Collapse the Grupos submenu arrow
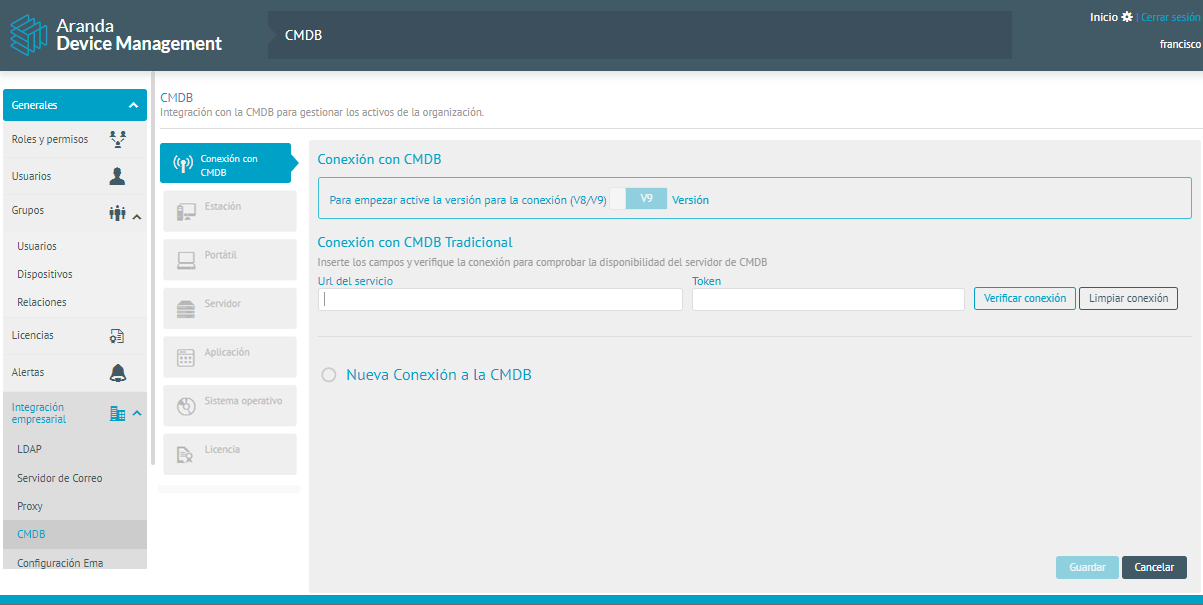The width and height of the screenshot is (1203, 605). pyautogui.click(x=137, y=216)
